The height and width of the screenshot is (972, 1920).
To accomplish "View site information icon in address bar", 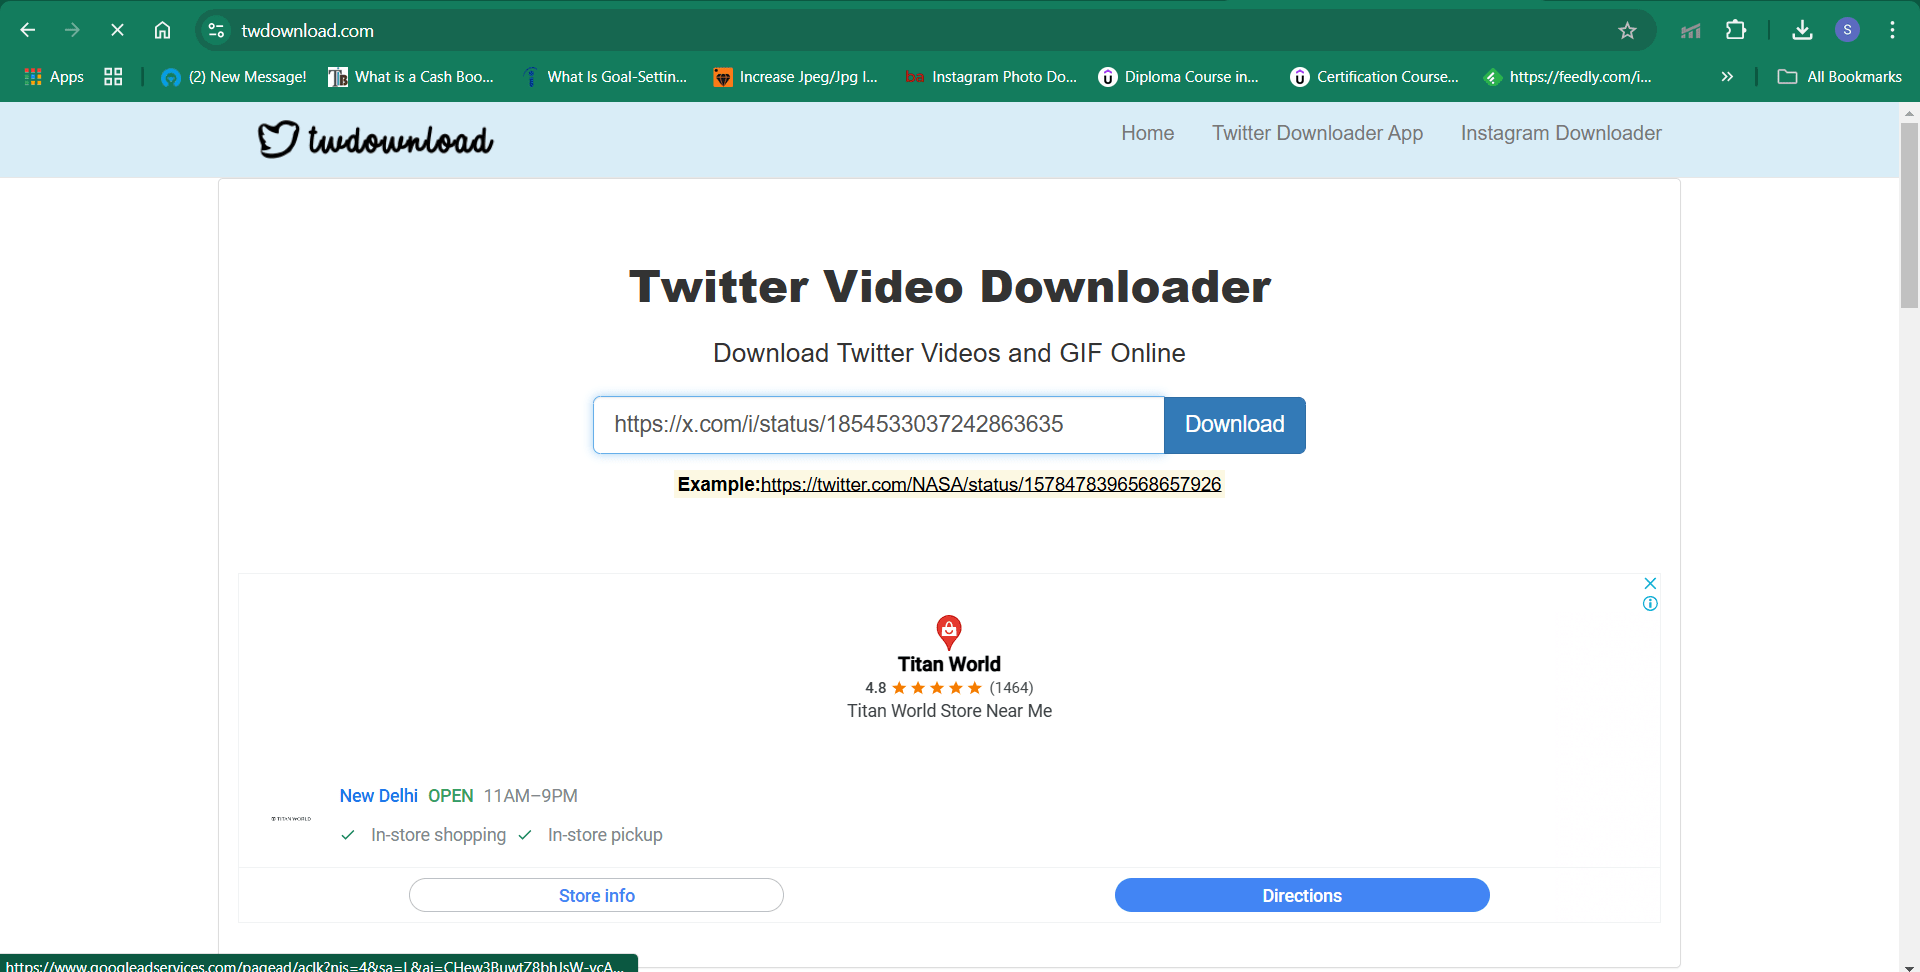I will (216, 30).
